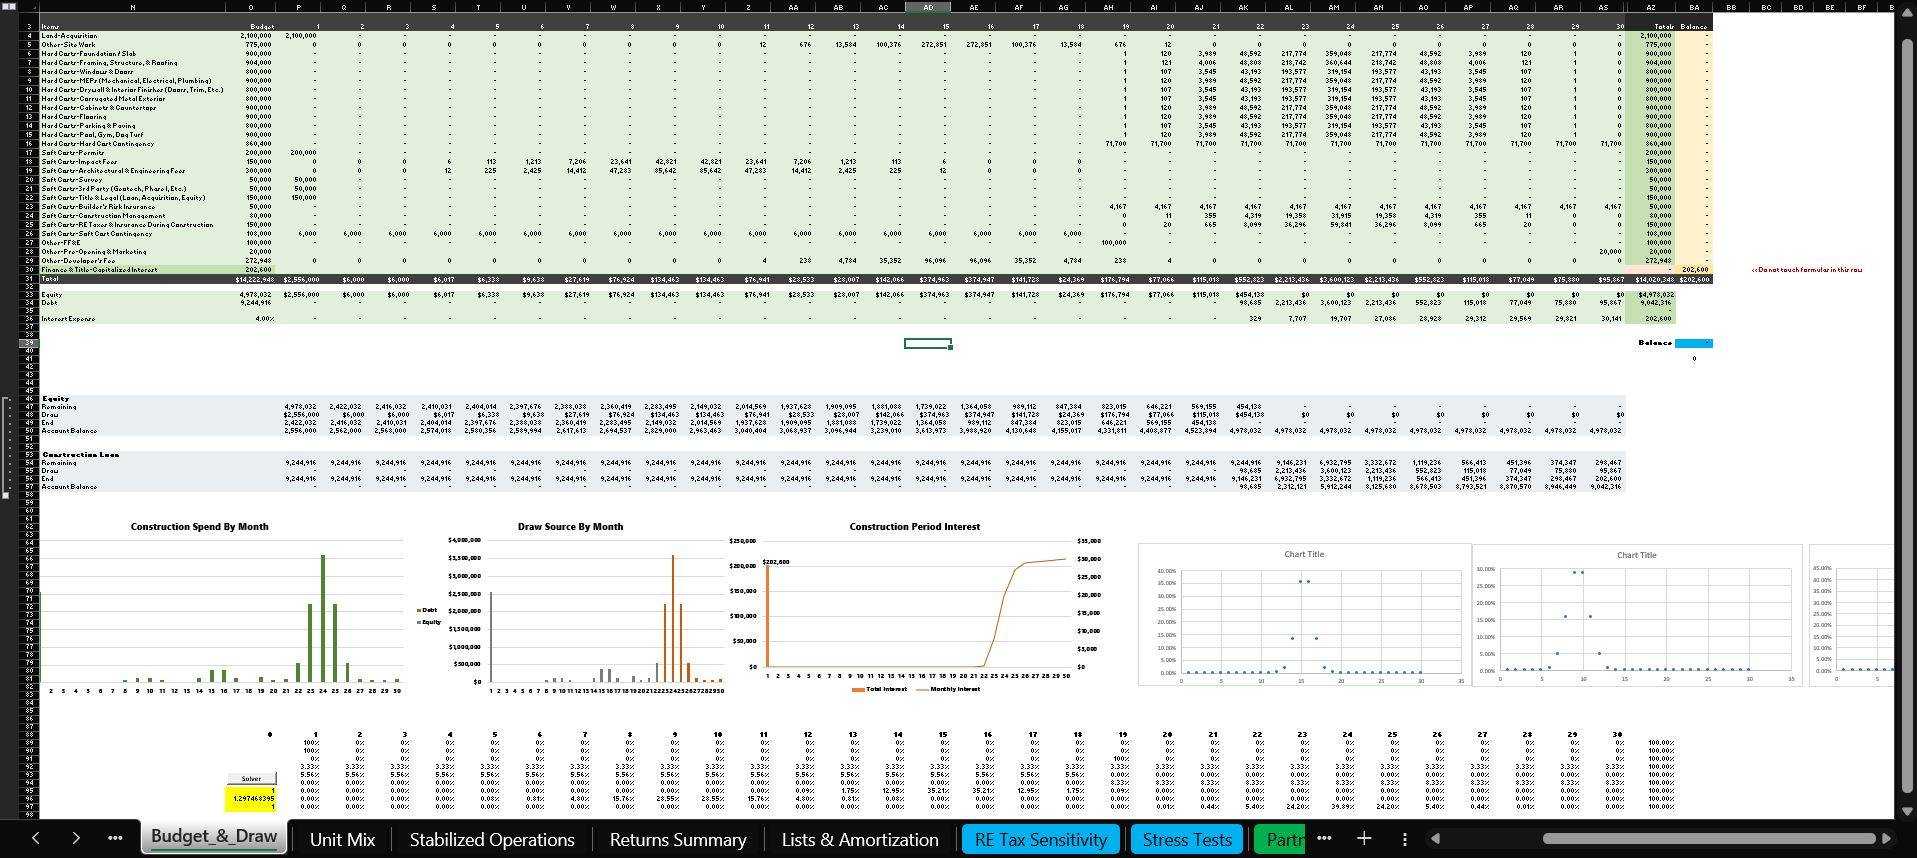1917x858 pixels.
Task: Select the Total row label
Action: 50,279
